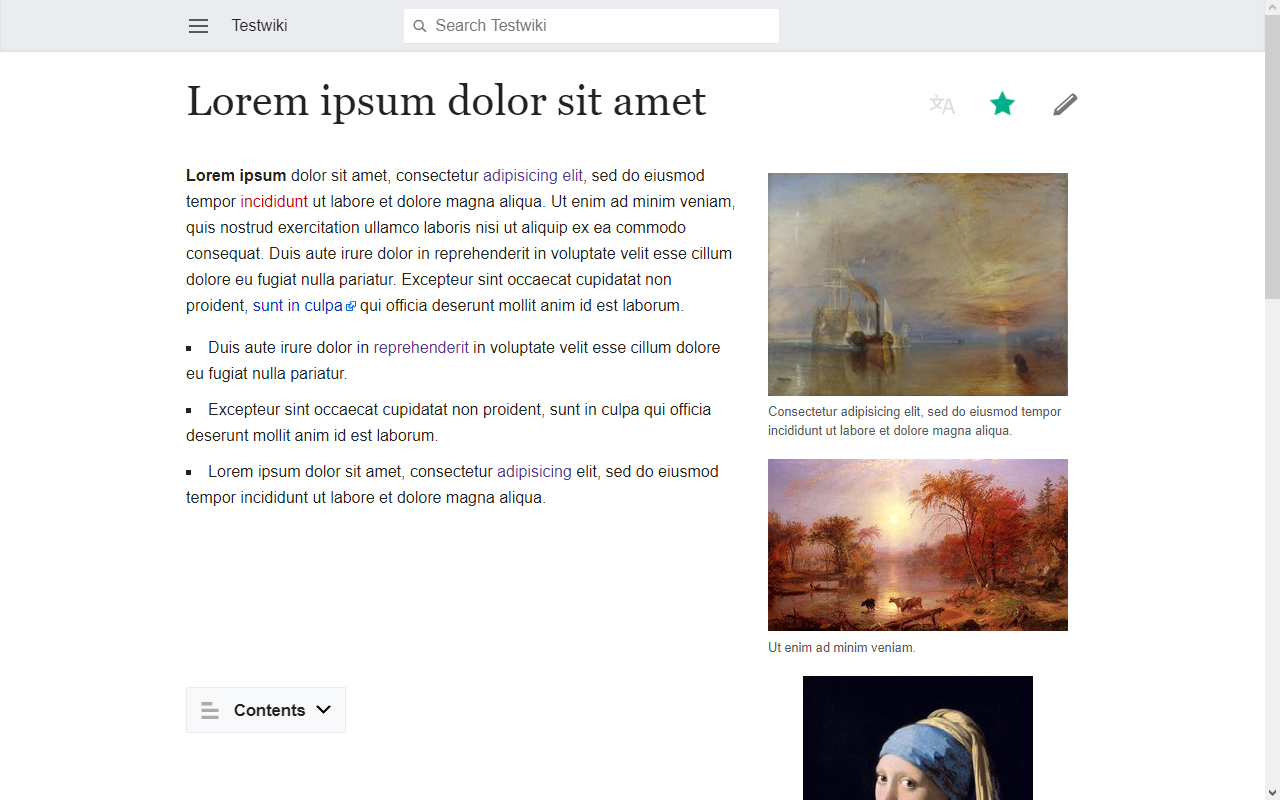This screenshot has width=1280, height=800.
Task: Click the scrollbar up arrow
Action: click(x=1272, y=7)
